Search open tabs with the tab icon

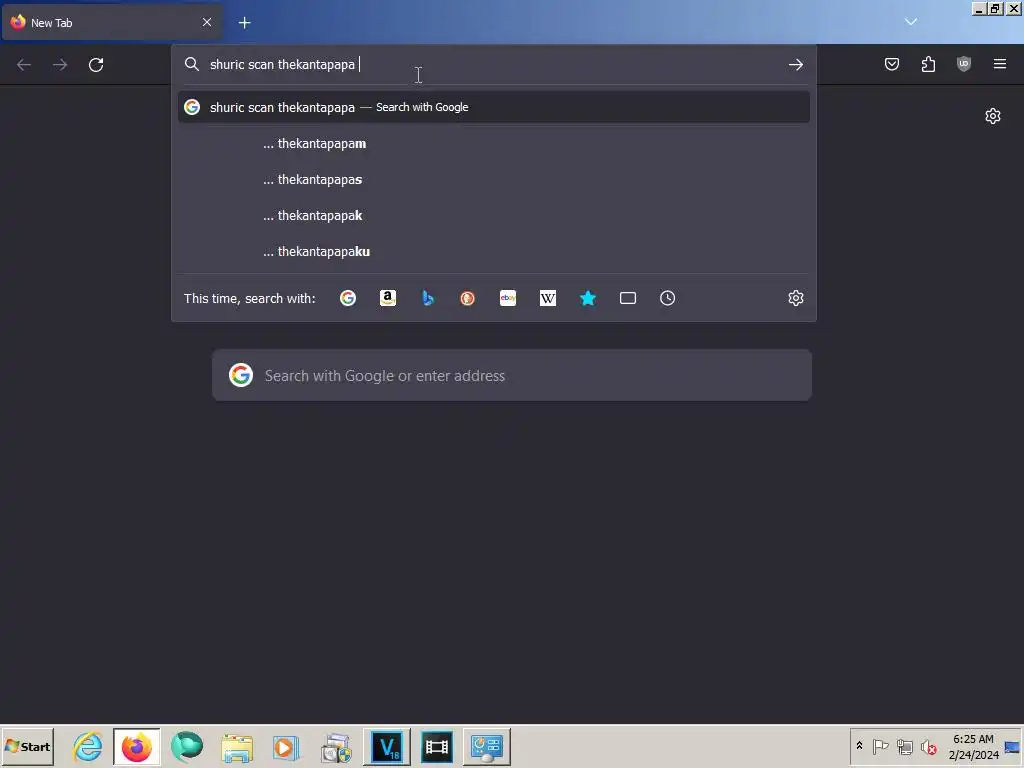point(628,298)
